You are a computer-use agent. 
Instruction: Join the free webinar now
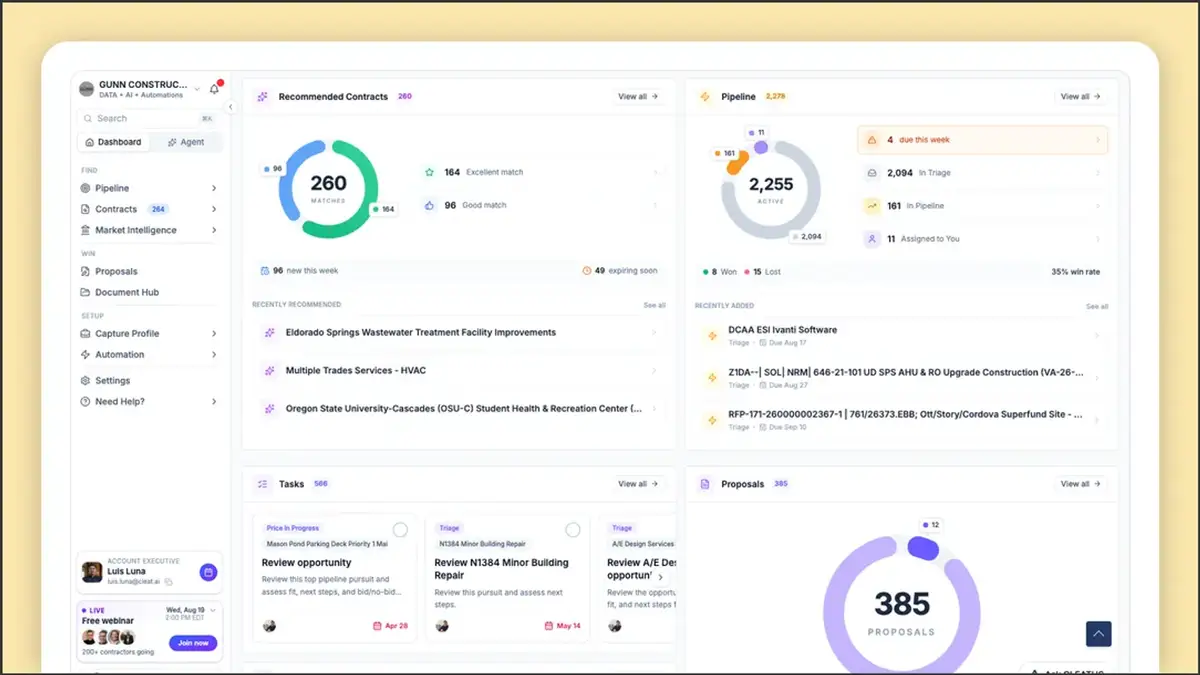[x=193, y=643]
